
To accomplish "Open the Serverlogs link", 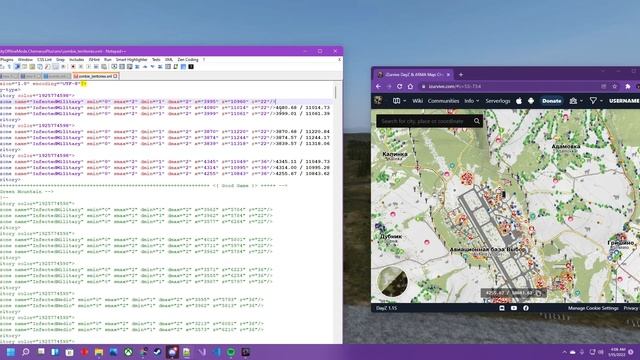I will coord(498,101).
